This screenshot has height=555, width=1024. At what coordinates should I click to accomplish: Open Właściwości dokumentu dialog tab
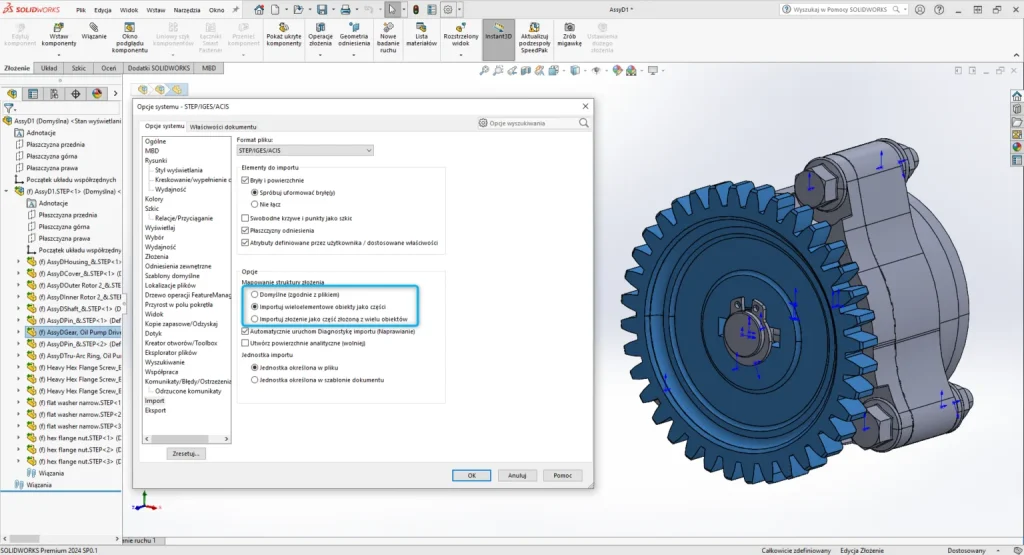click(223, 127)
